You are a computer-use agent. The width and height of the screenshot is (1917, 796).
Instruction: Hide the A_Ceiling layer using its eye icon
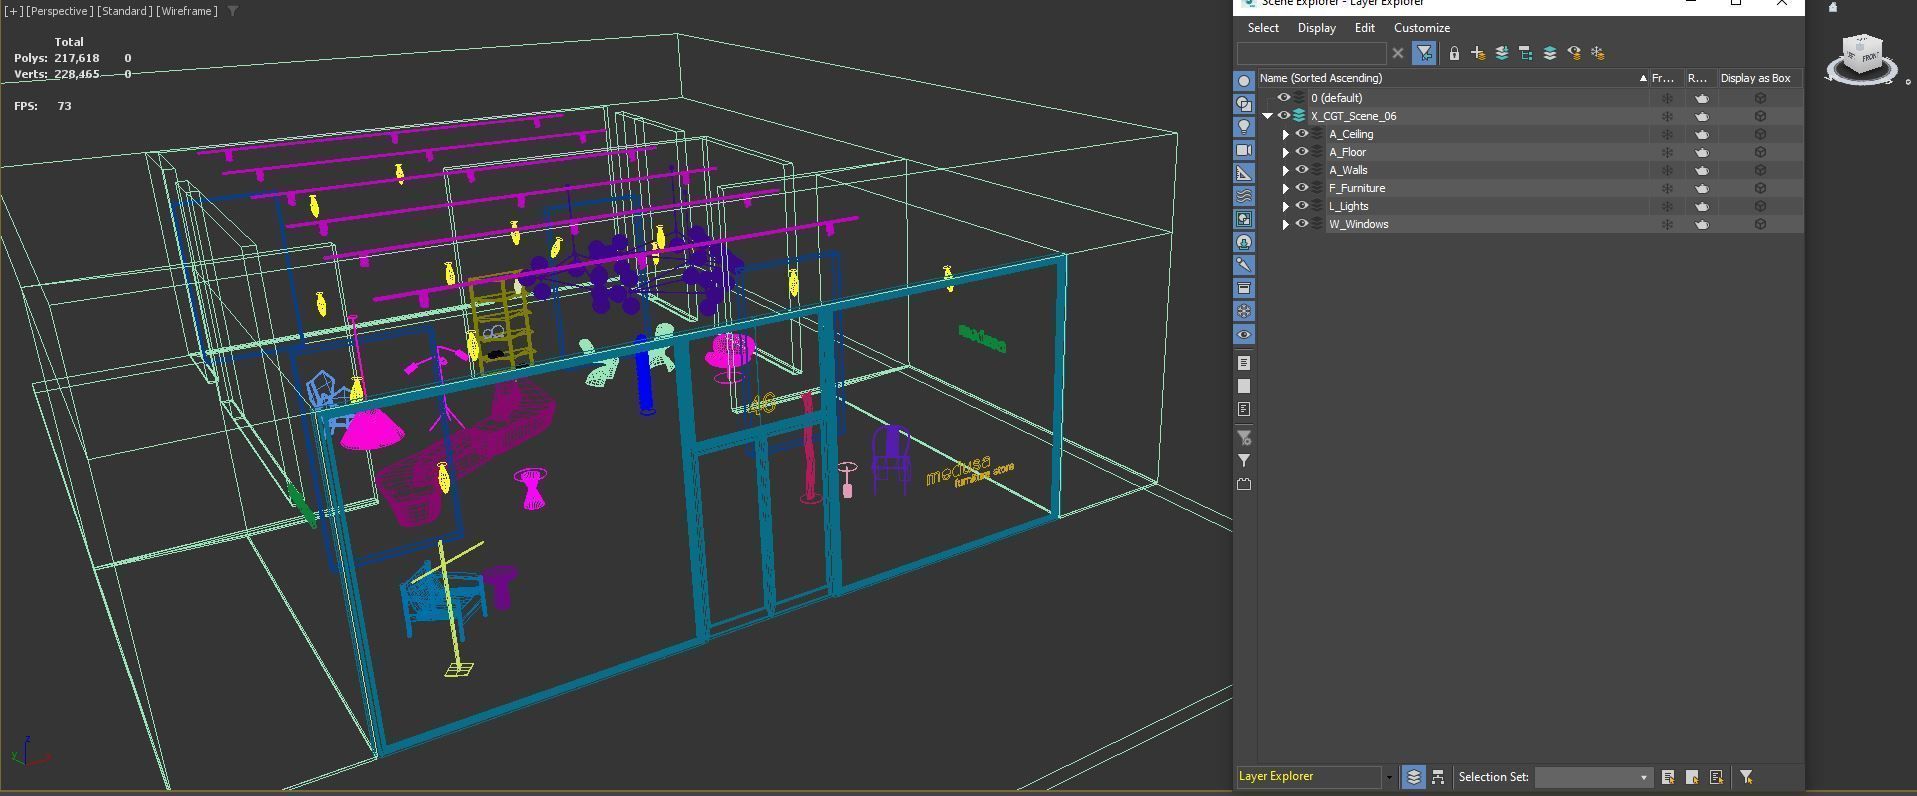coord(1302,134)
